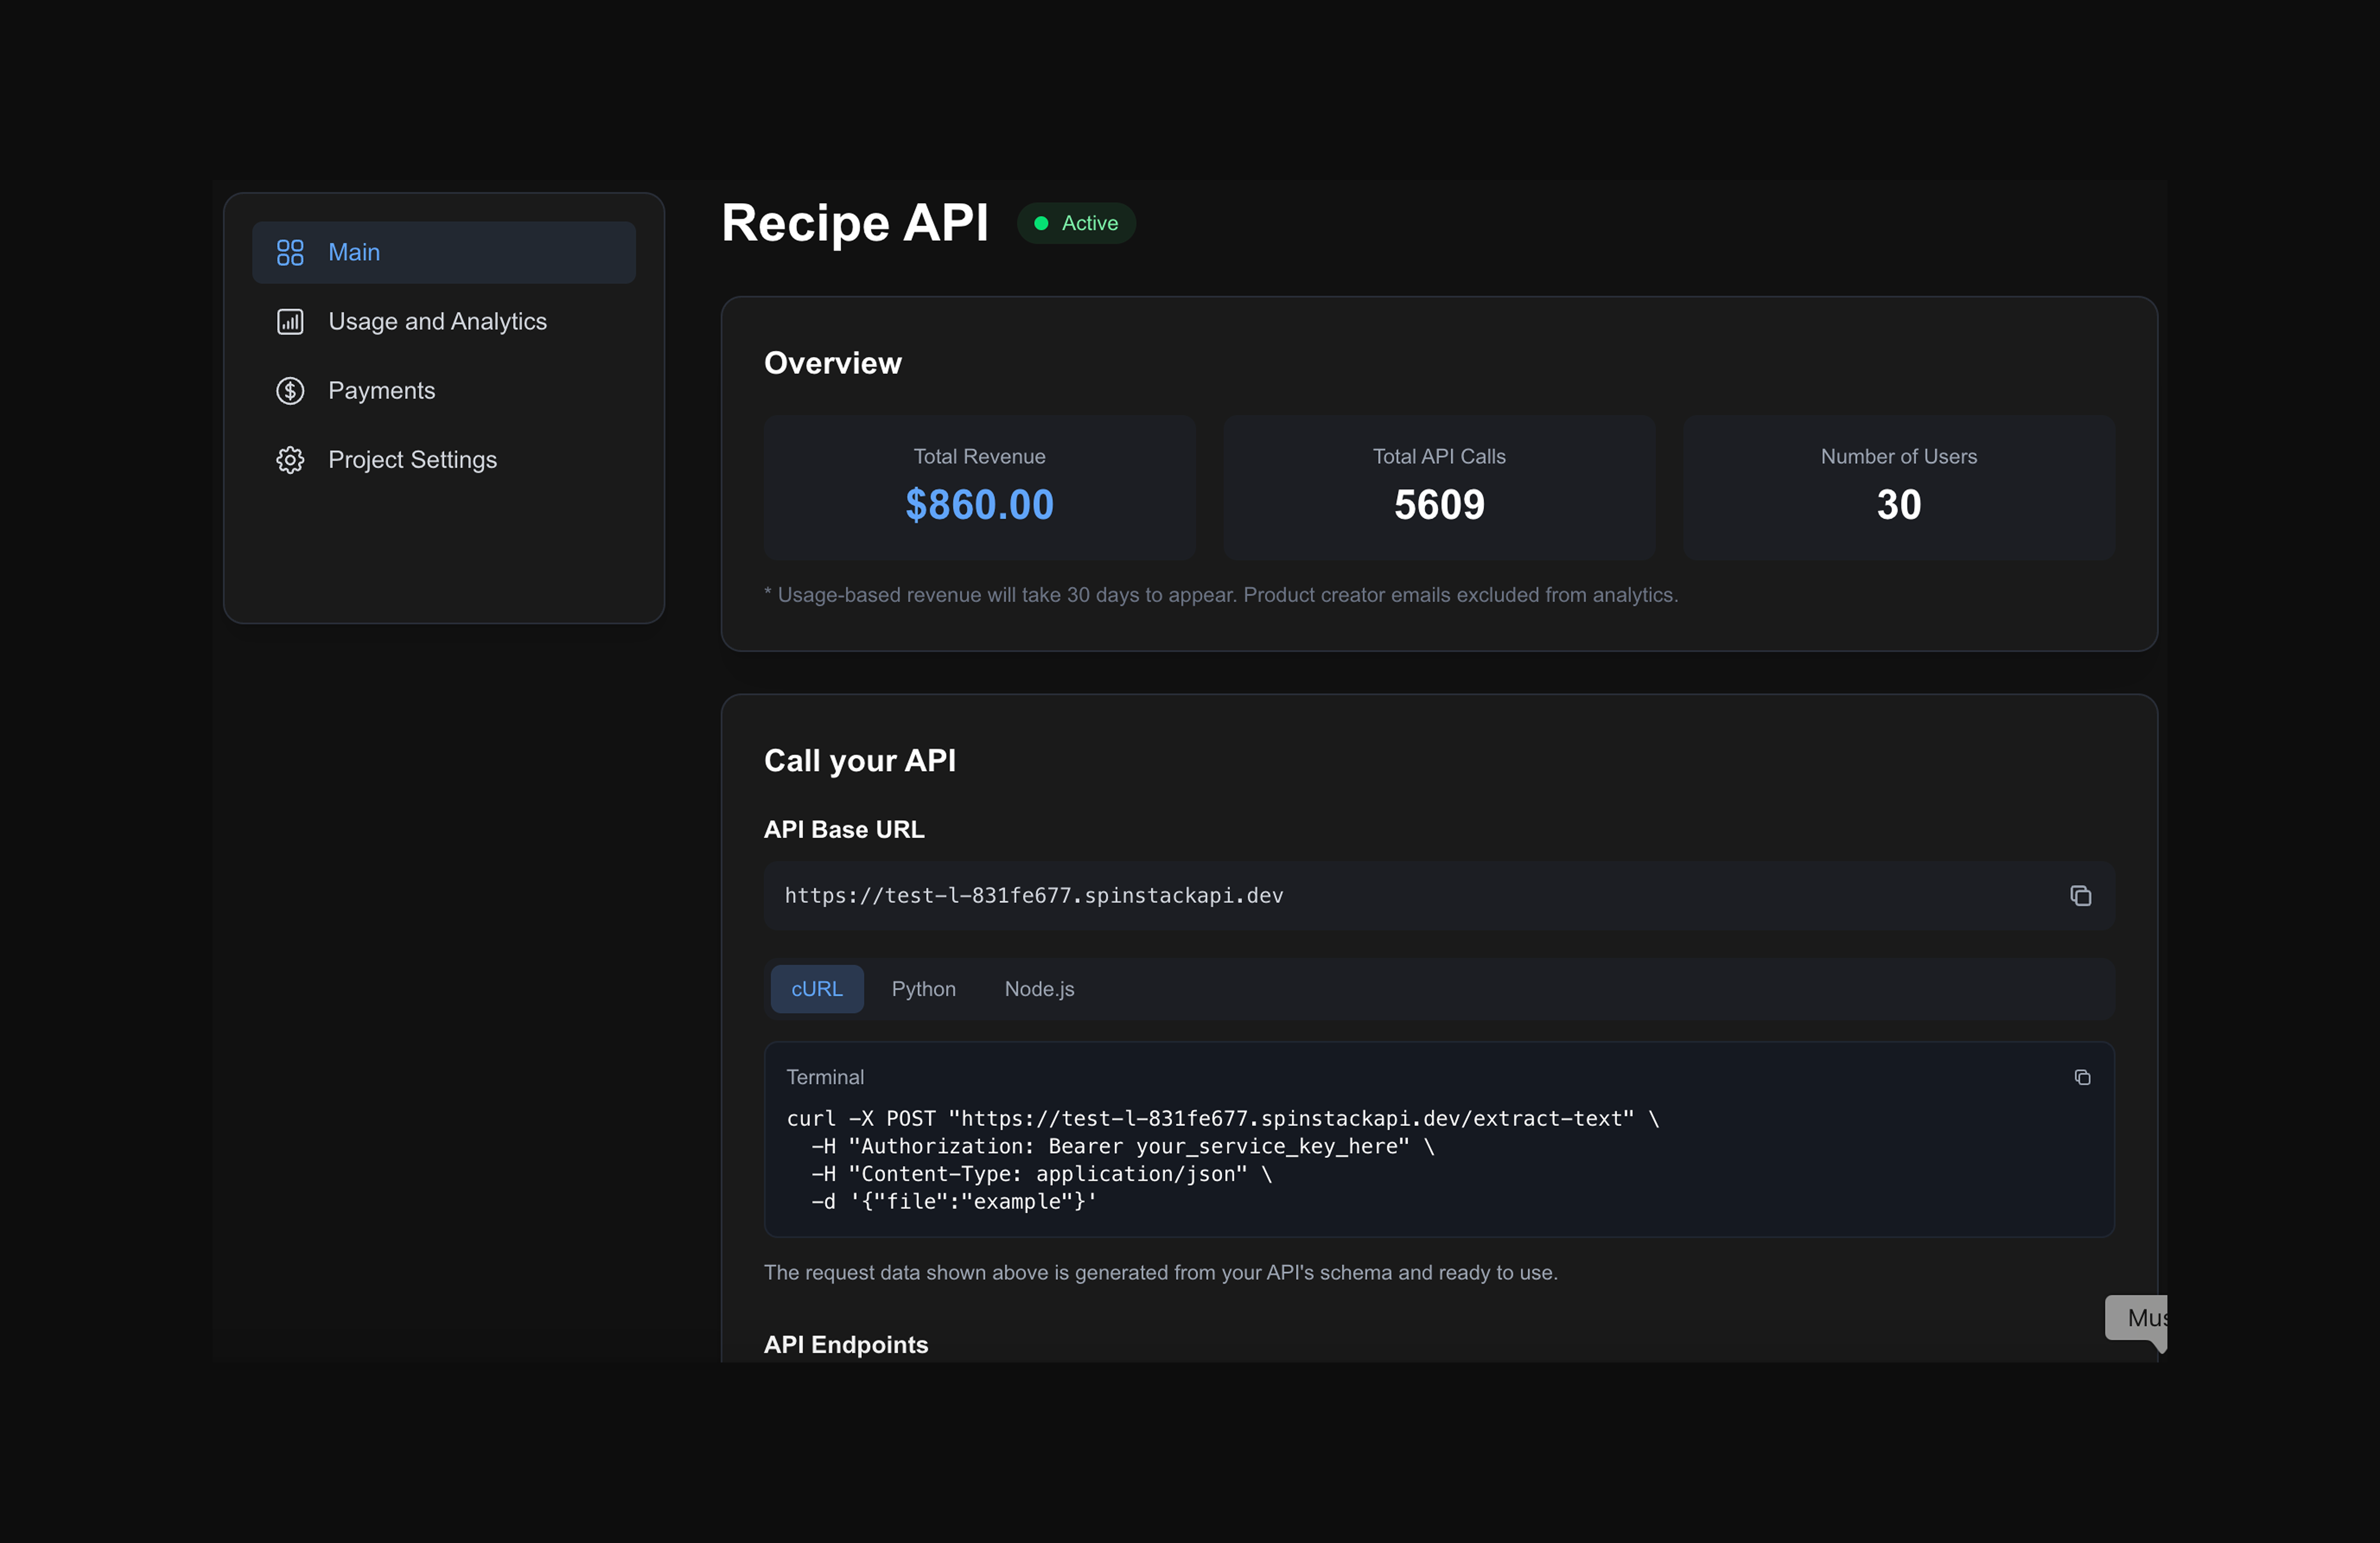Viewport: 2380px width, 1543px height.
Task: Click the partially hidden Mus chat bubble
Action: tap(2137, 1320)
